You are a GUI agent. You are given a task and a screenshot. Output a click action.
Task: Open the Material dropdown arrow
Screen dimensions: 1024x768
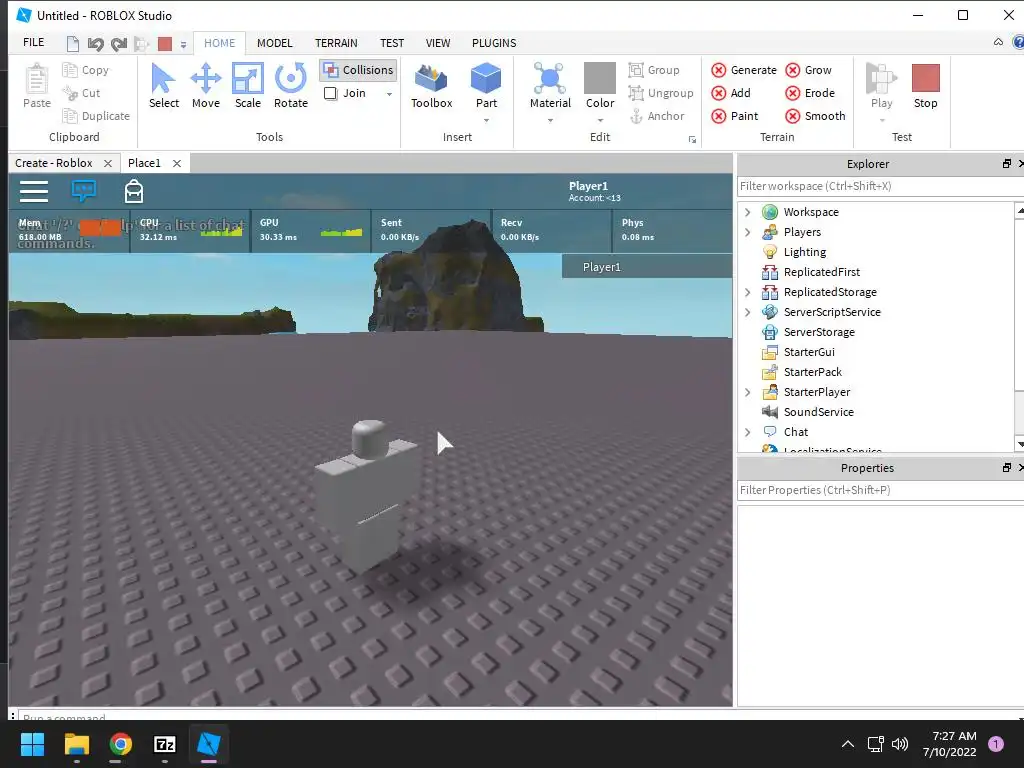pos(550,120)
